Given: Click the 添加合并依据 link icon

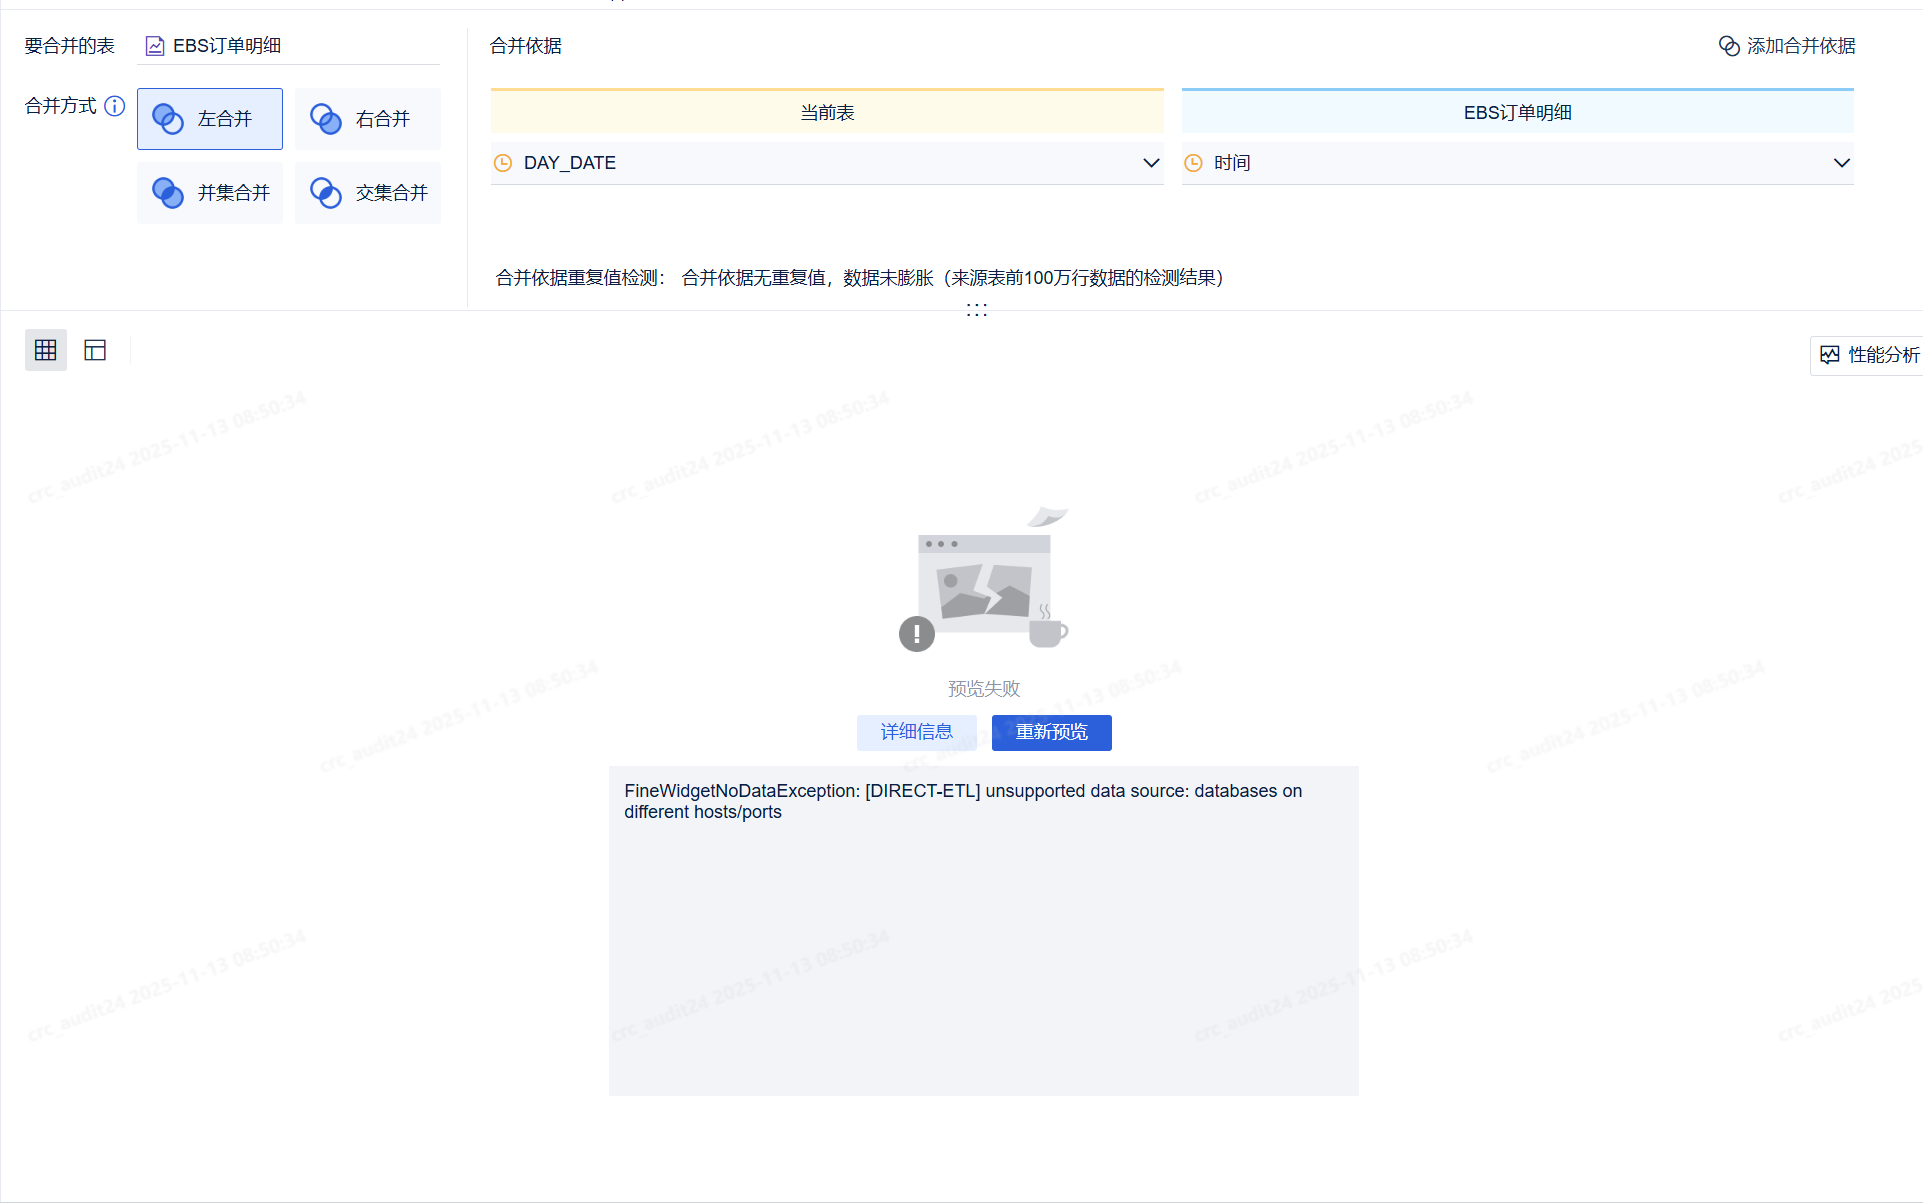Looking at the screenshot, I should pos(1729,46).
